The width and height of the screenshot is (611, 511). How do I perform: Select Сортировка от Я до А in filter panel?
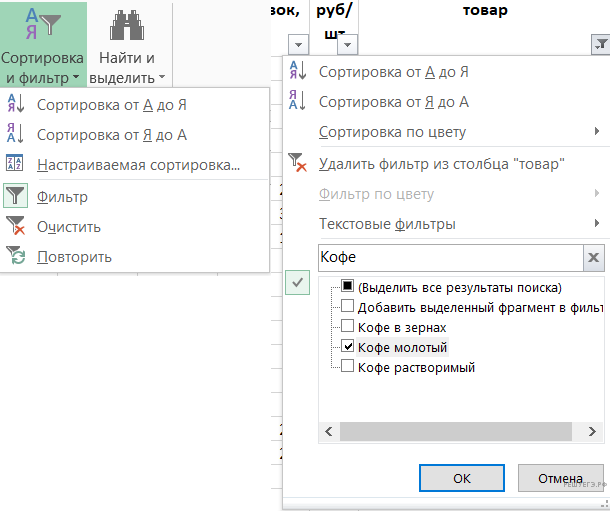(393, 102)
